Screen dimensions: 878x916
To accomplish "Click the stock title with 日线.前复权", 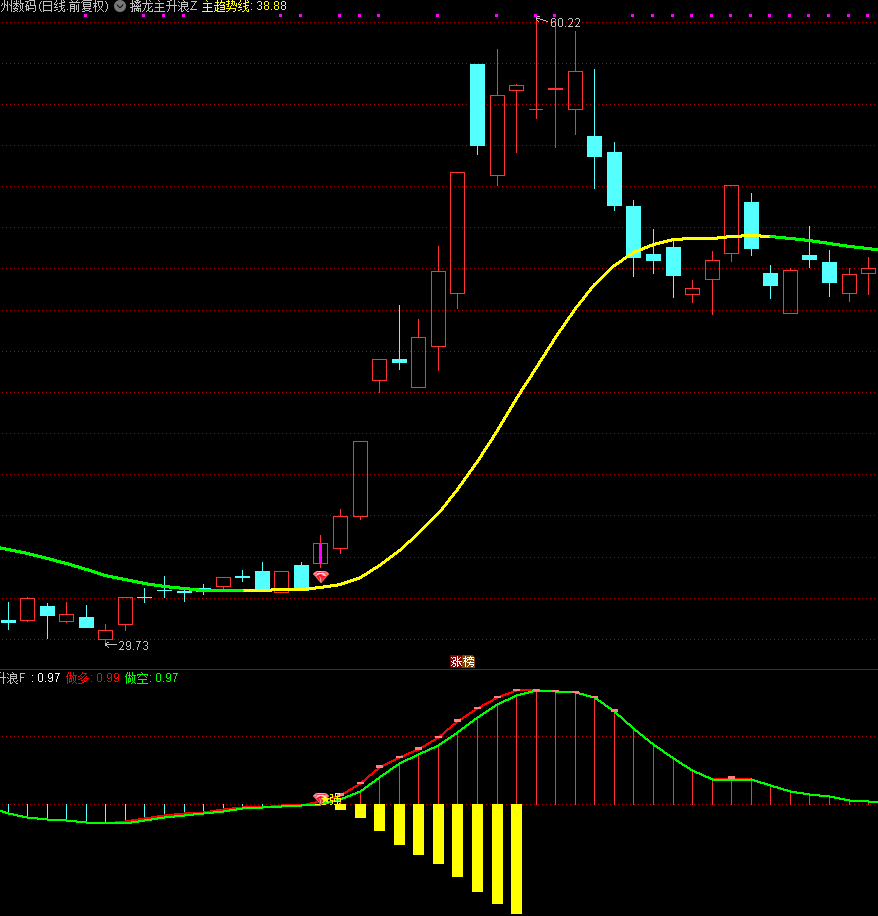I will pyautogui.click(x=54, y=6).
